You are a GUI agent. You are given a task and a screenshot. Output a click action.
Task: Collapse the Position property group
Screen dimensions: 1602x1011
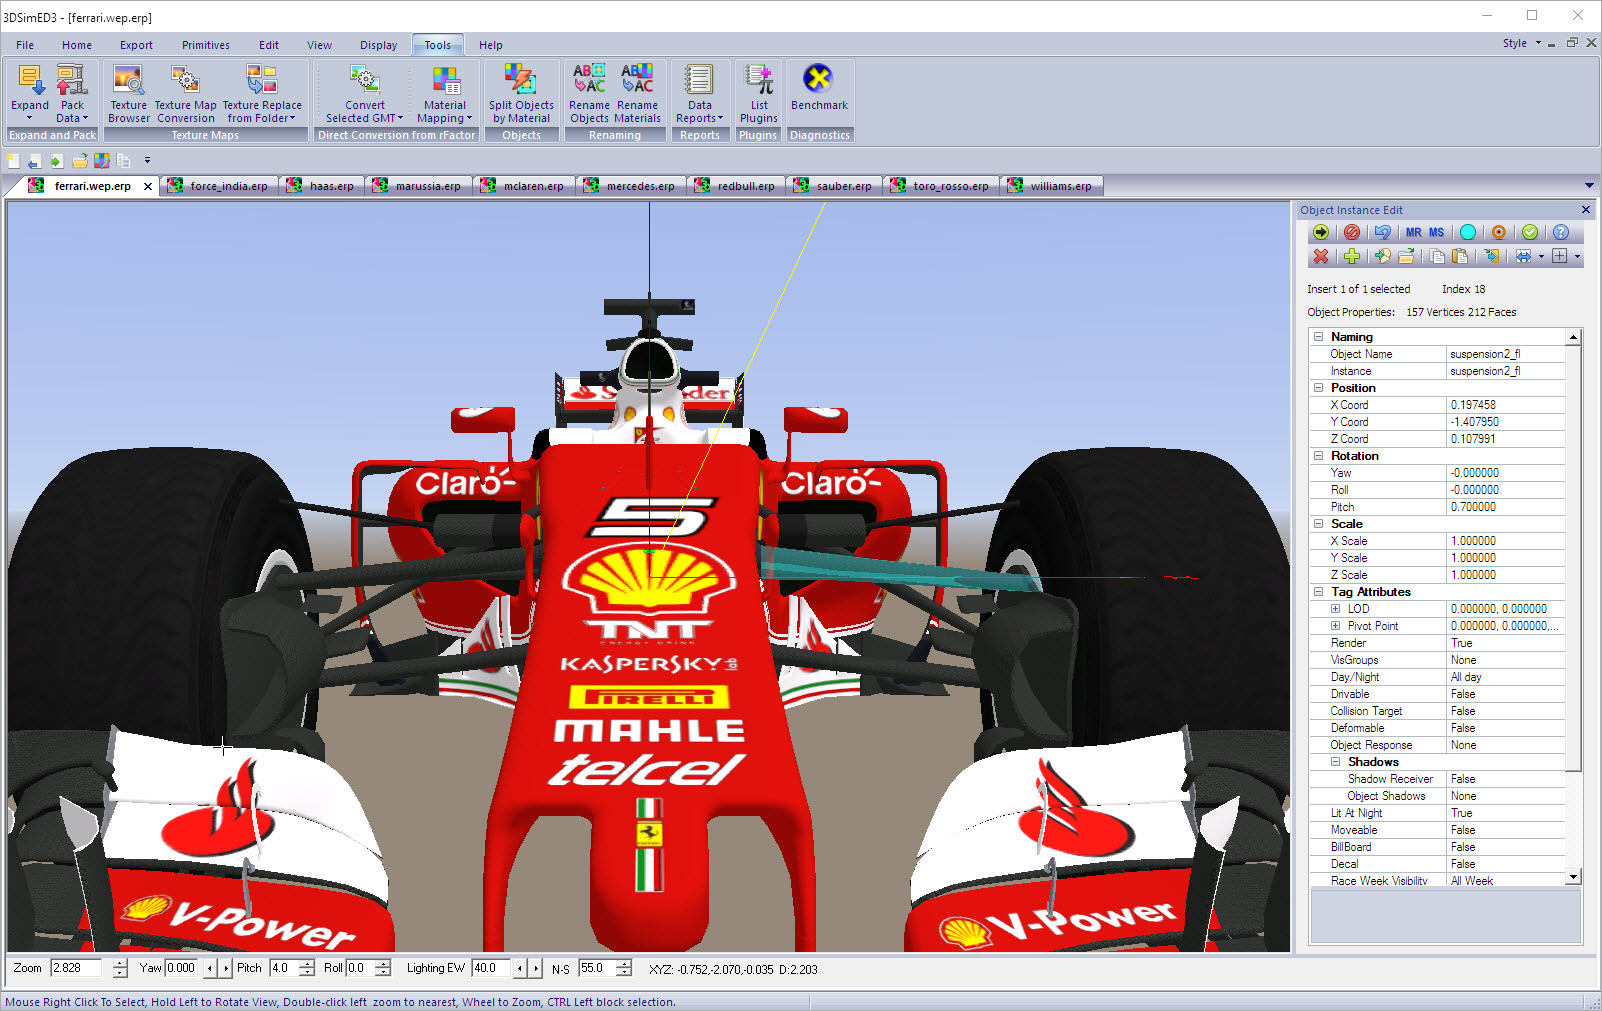(1319, 388)
